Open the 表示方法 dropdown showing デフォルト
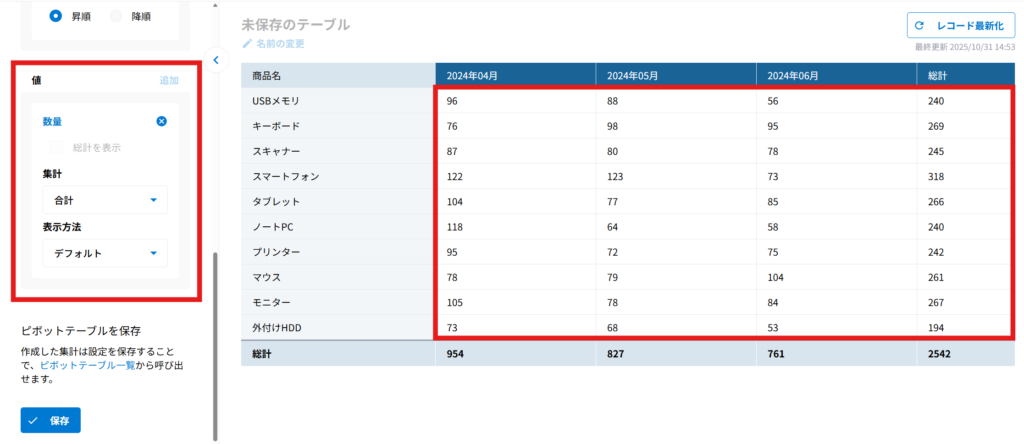Screen dimensions: 1024x444 coord(104,253)
